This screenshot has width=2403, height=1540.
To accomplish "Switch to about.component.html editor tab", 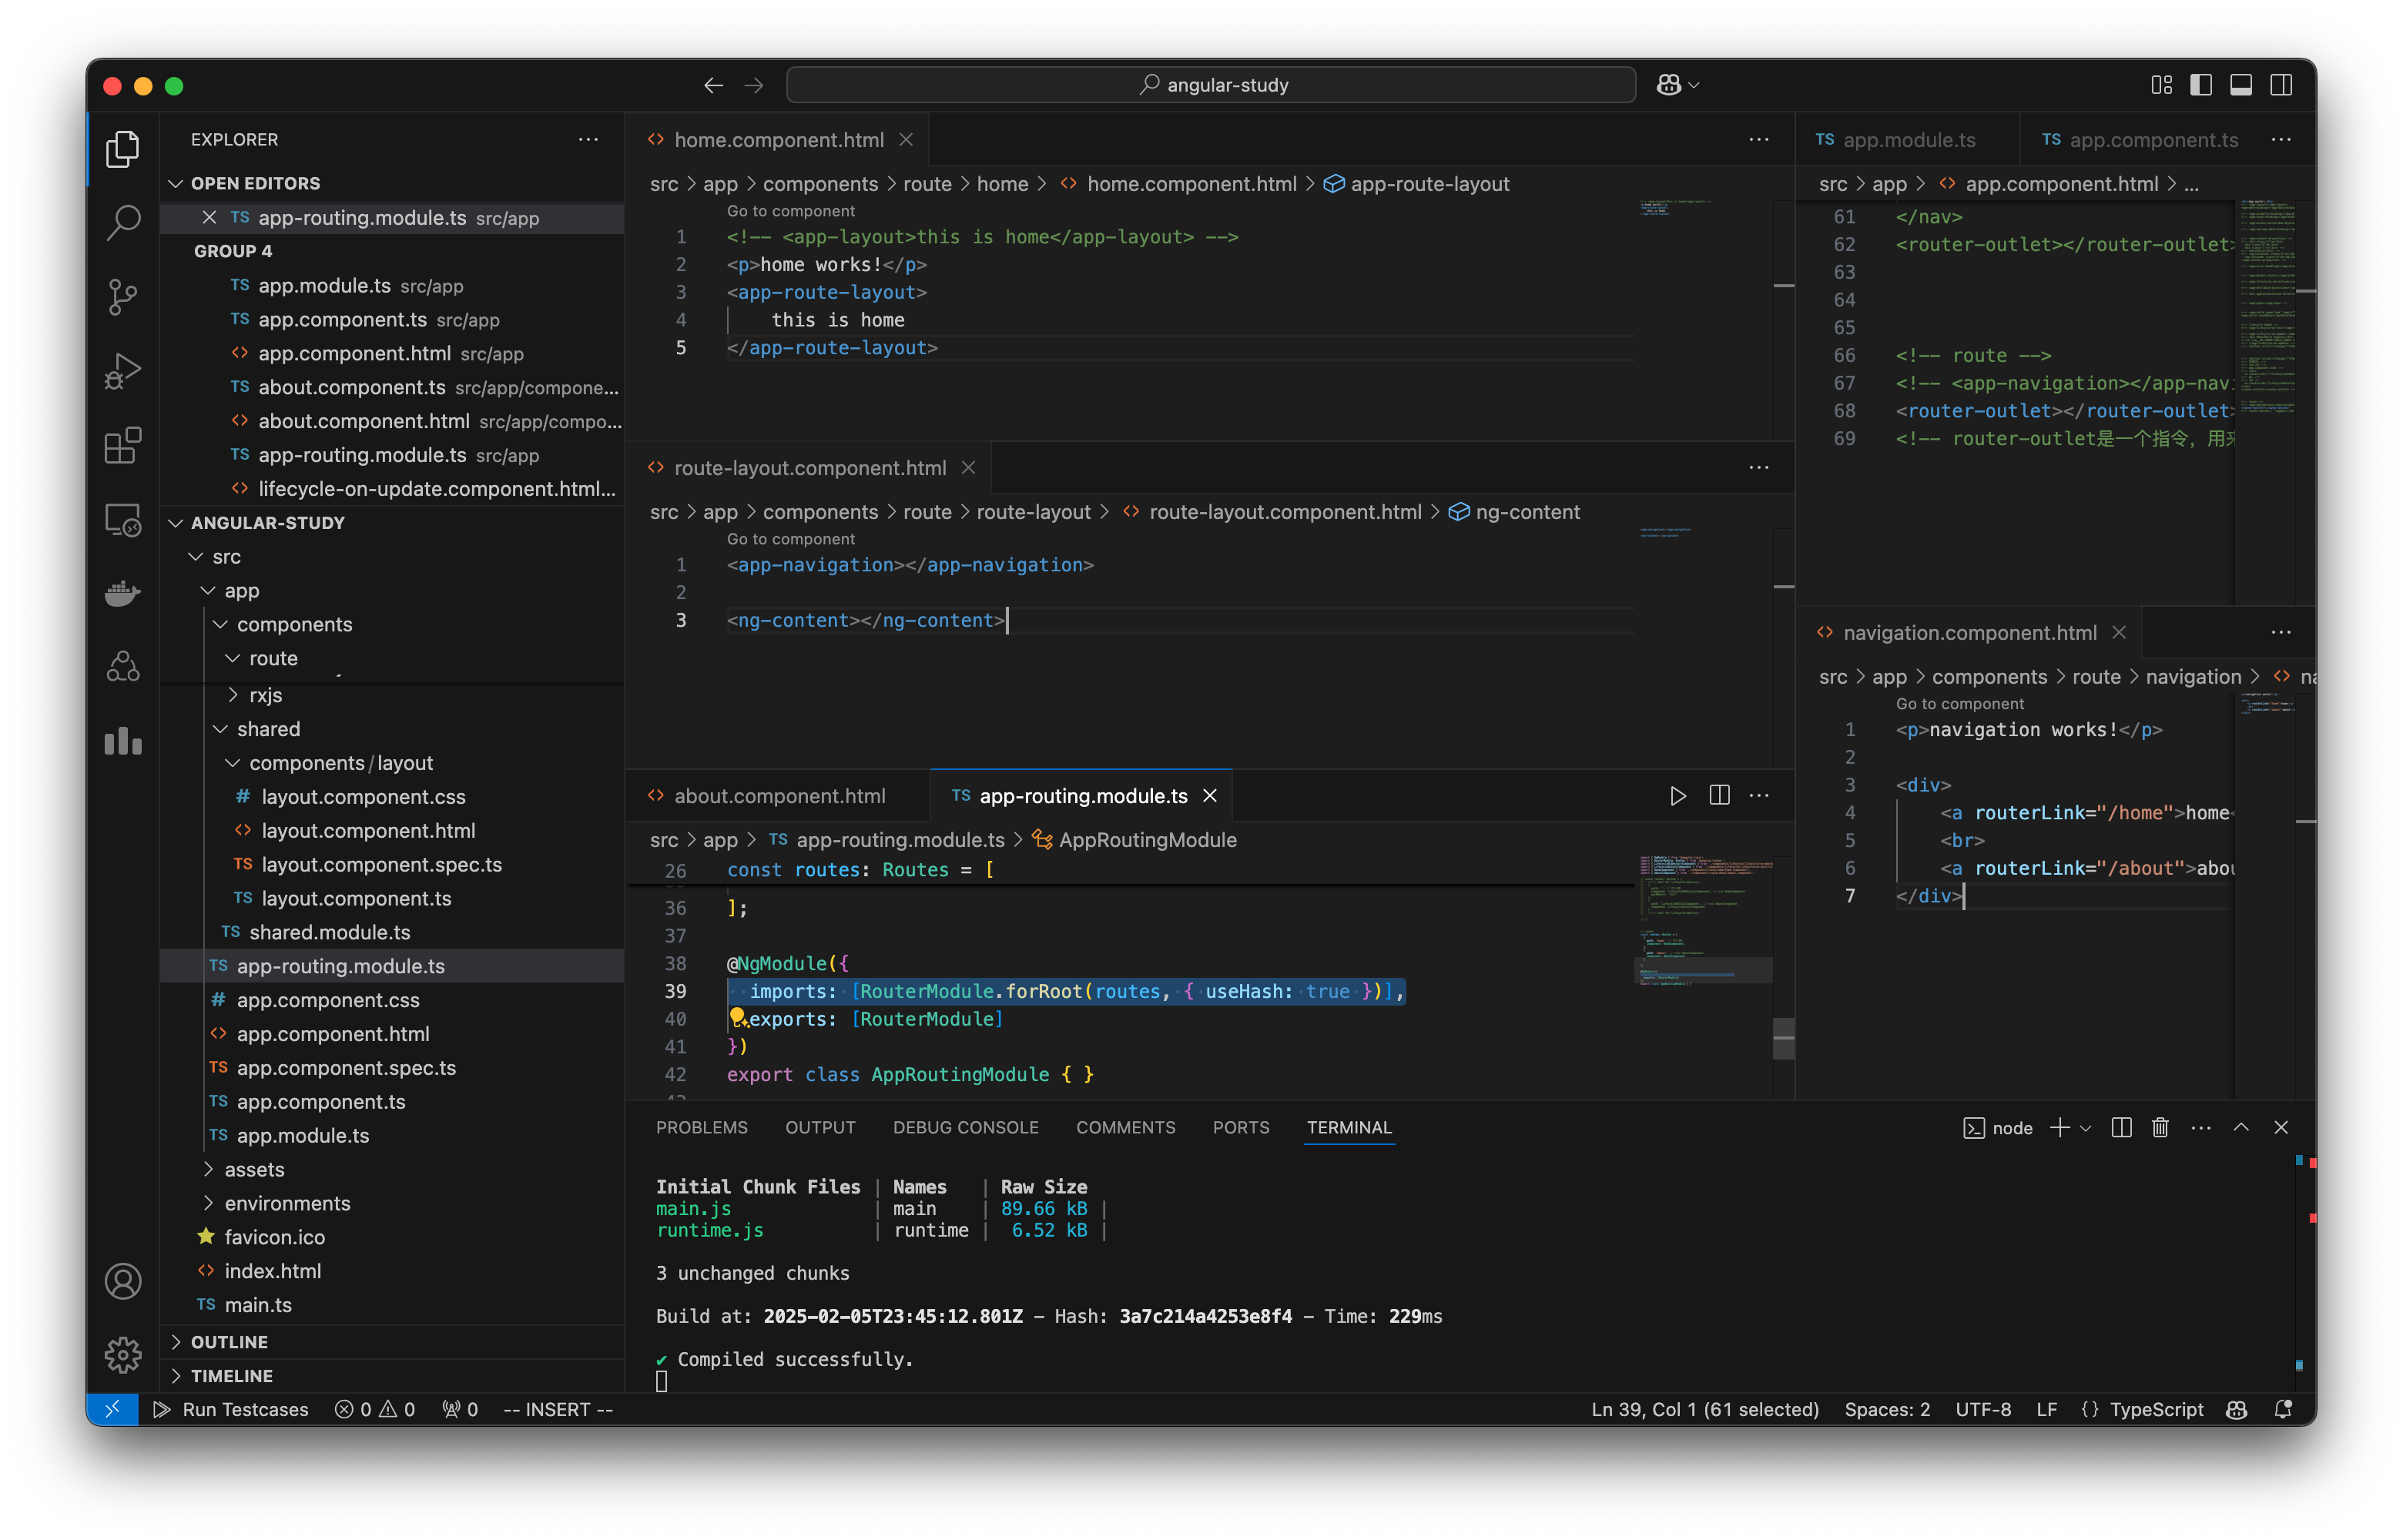I will (x=779, y=796).
